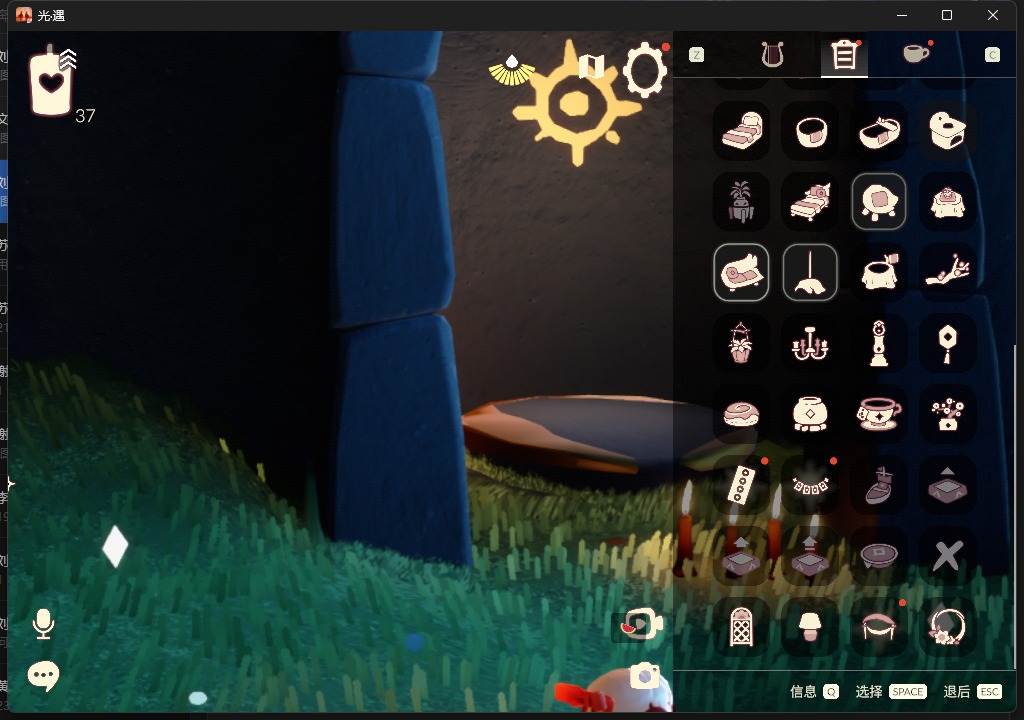Screen dimensions: 1024x720
Task: Click the white diamond marker on grass
Action: [x=115, y=546]
